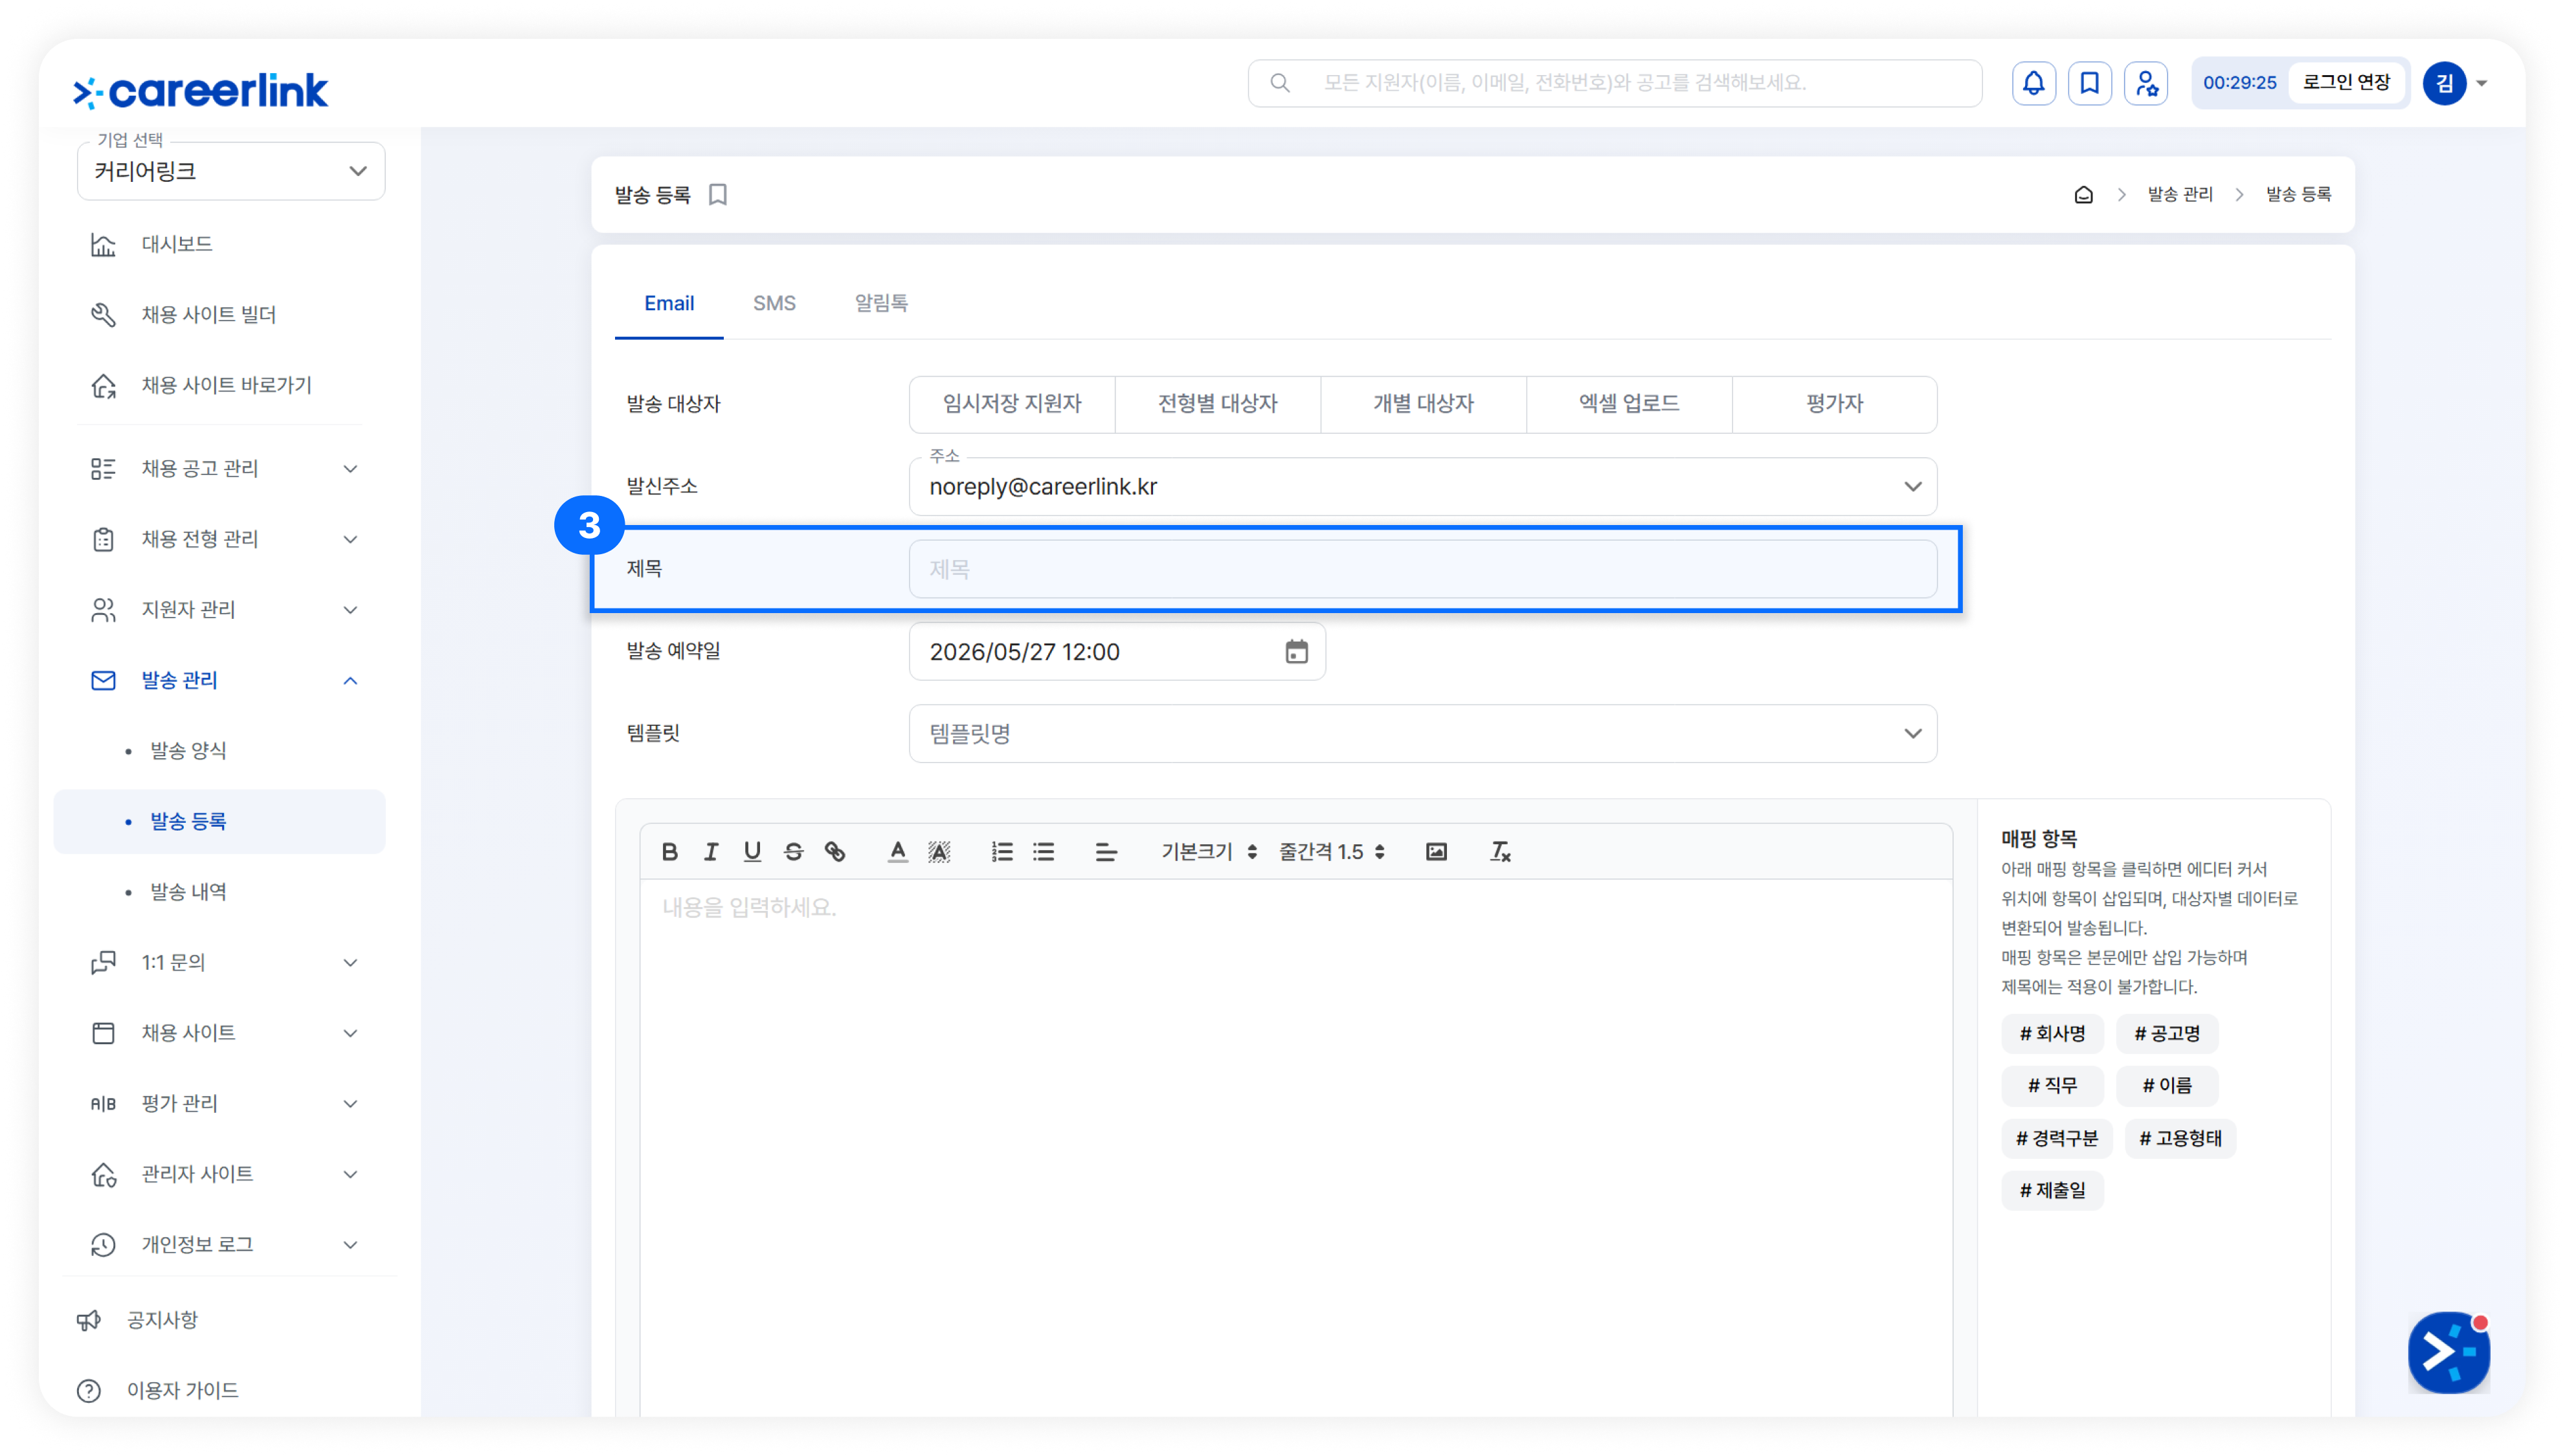2565x1456 pixels.
Task: Open the calendar picker for 발송 예약일
Action: pos(1296,651)
